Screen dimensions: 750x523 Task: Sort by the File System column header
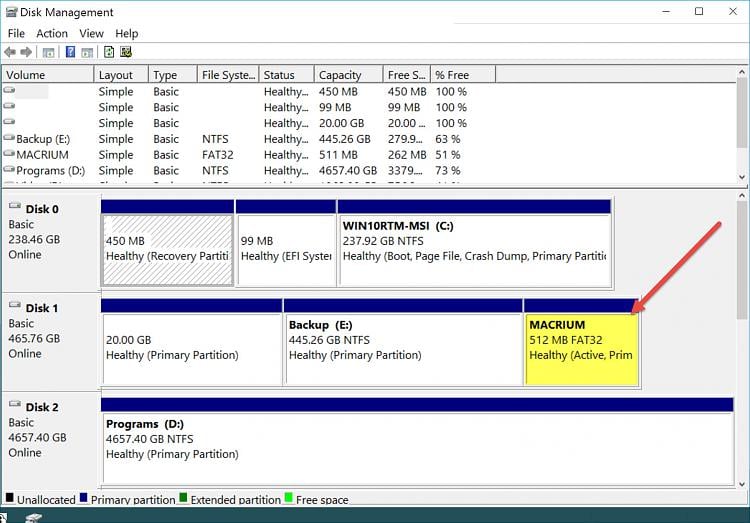tap(228, 75)
